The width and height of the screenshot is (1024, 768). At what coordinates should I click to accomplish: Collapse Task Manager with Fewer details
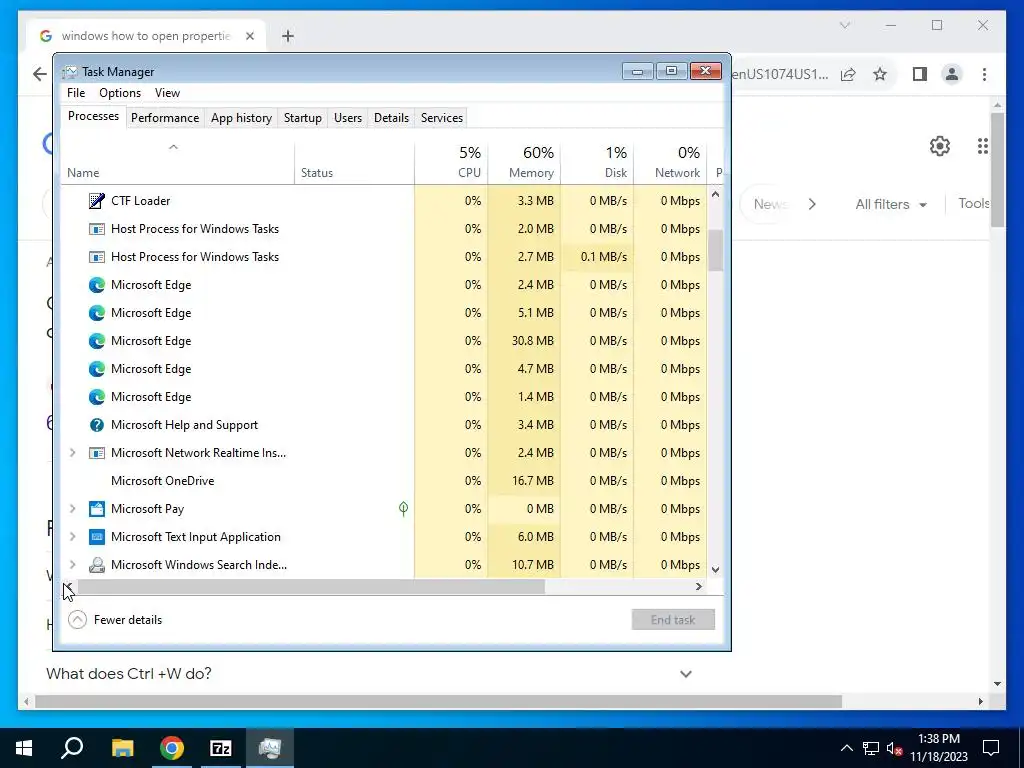click(116, 620)
